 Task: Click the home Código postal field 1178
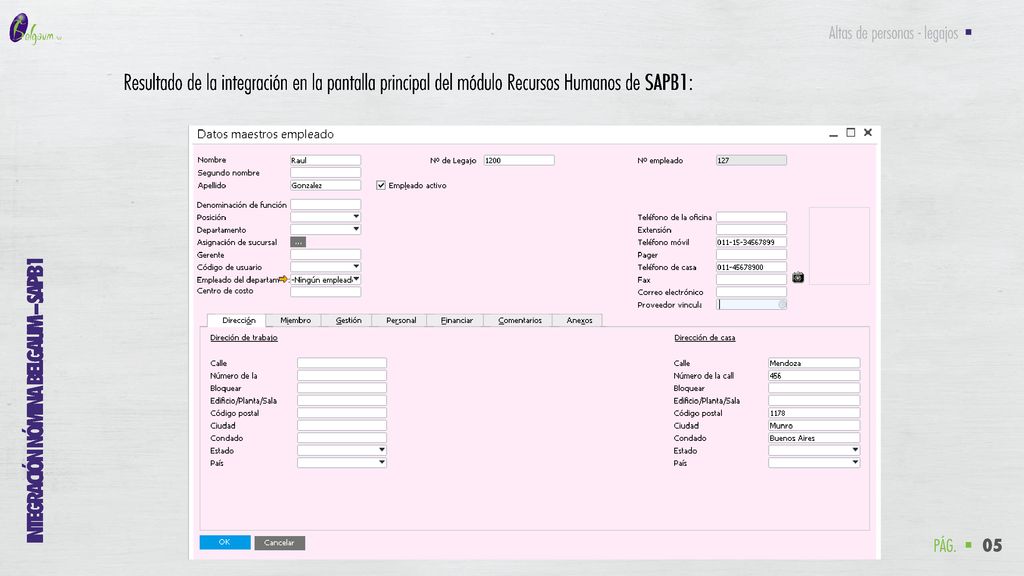click(x=814, y=413)
